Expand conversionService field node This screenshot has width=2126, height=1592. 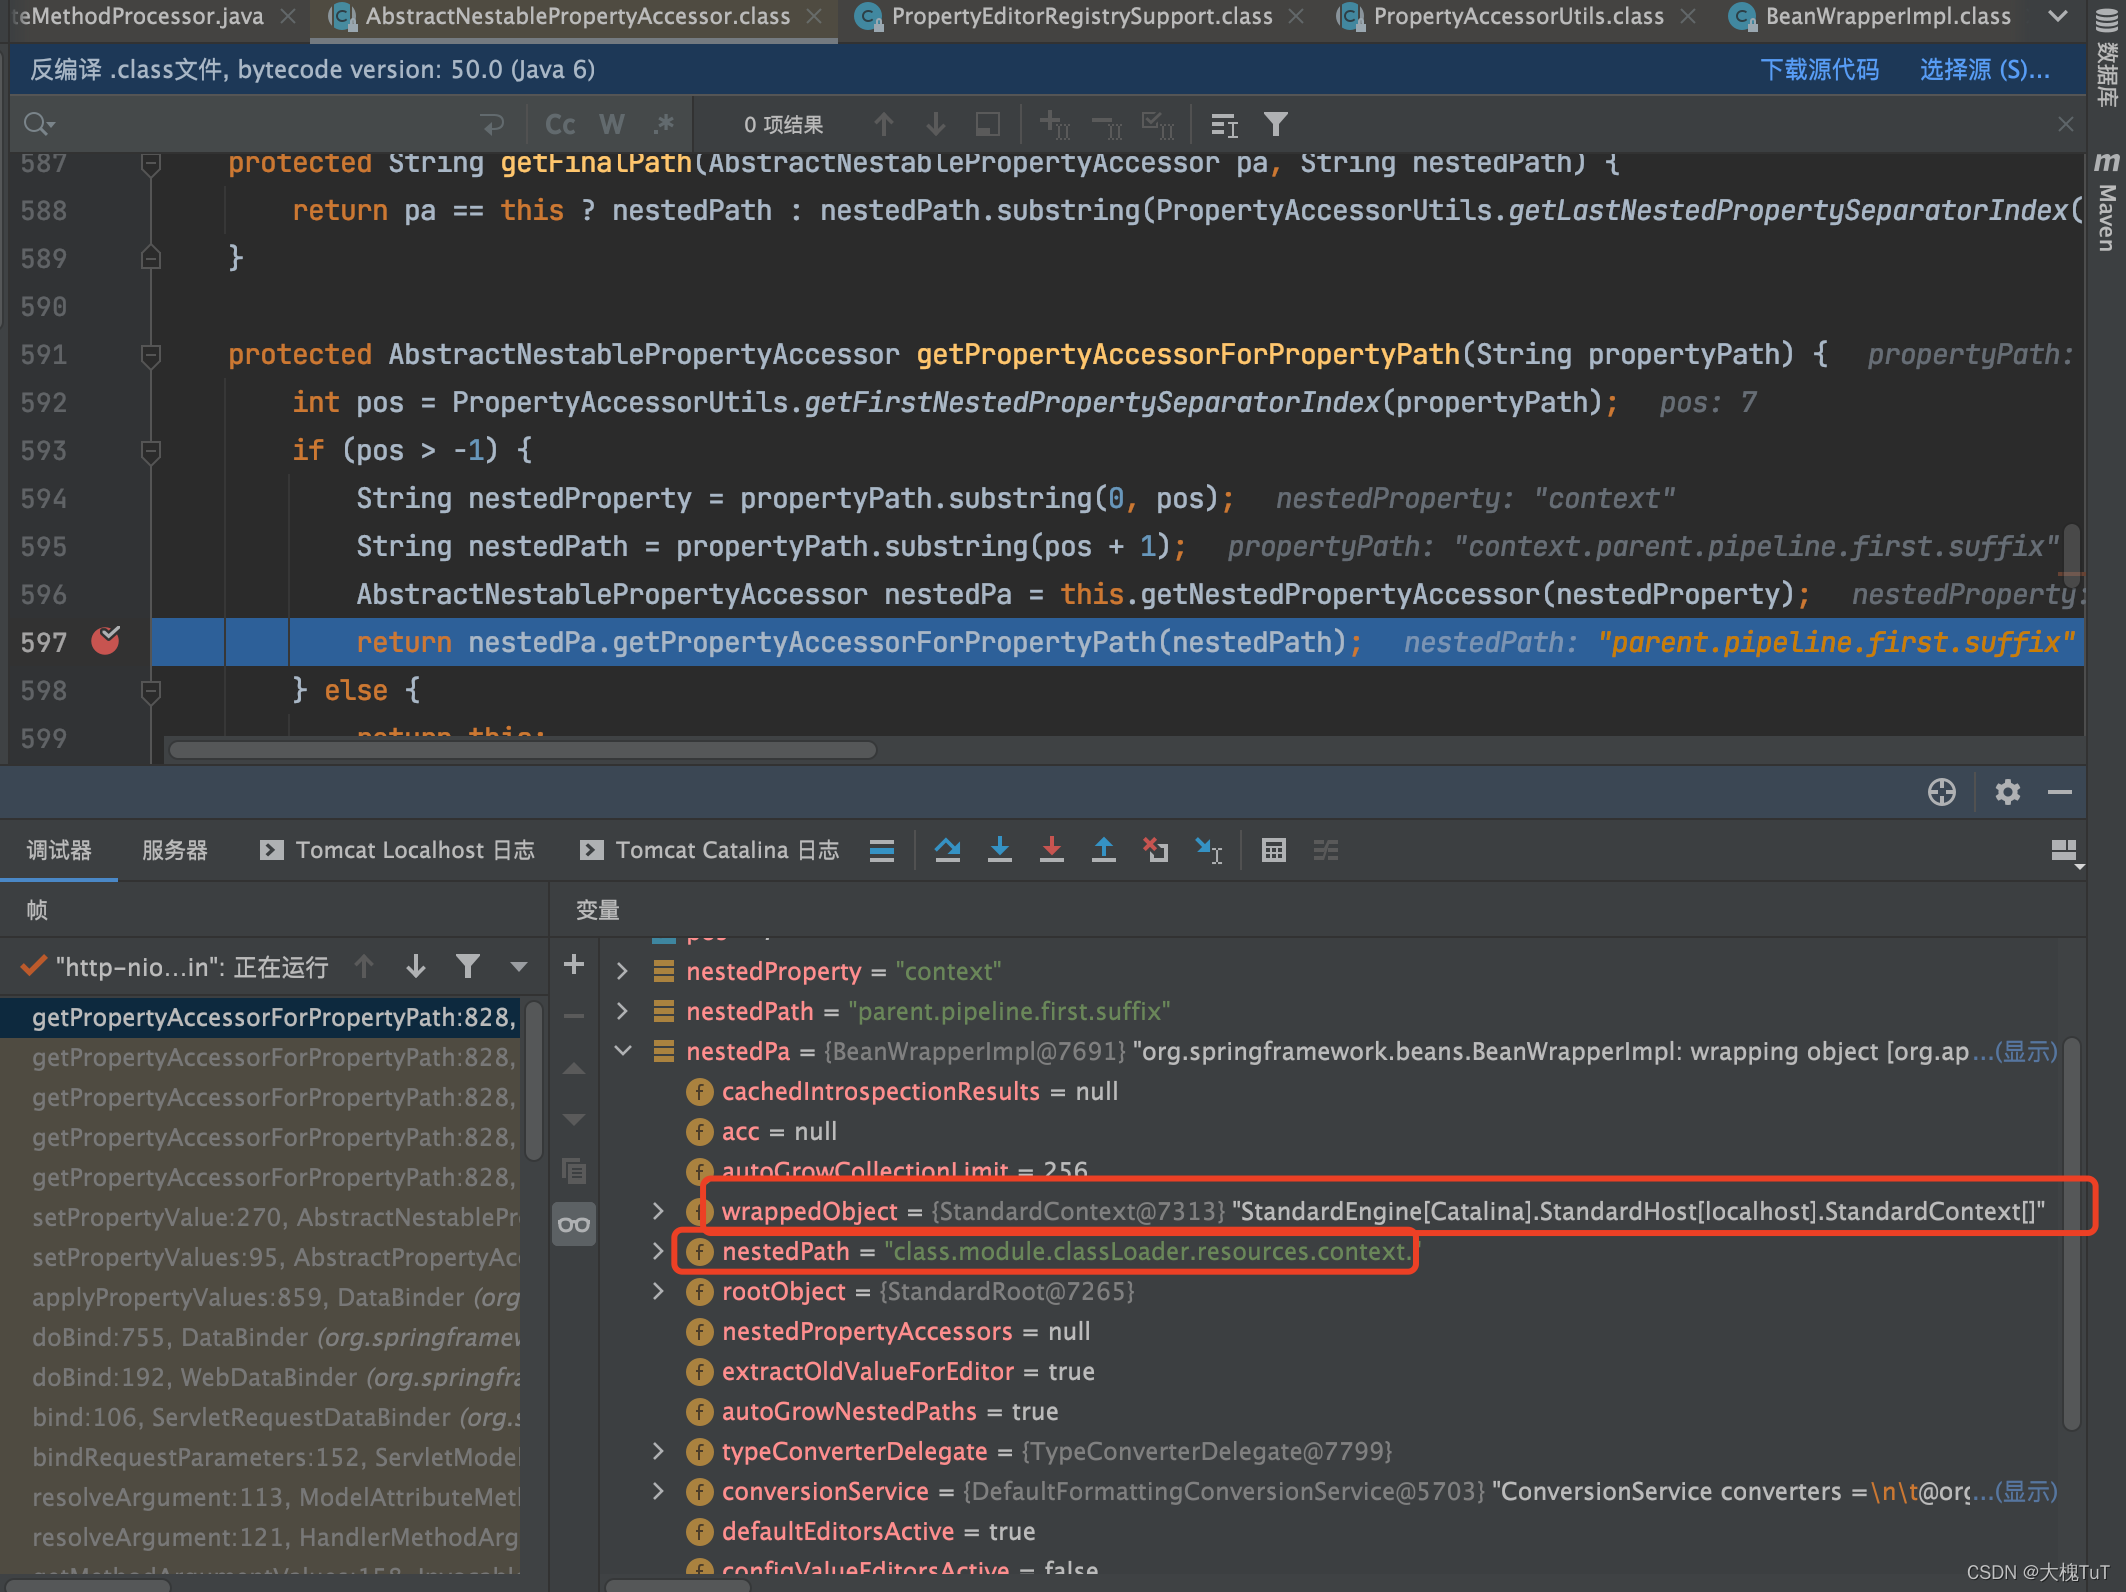658,1491
